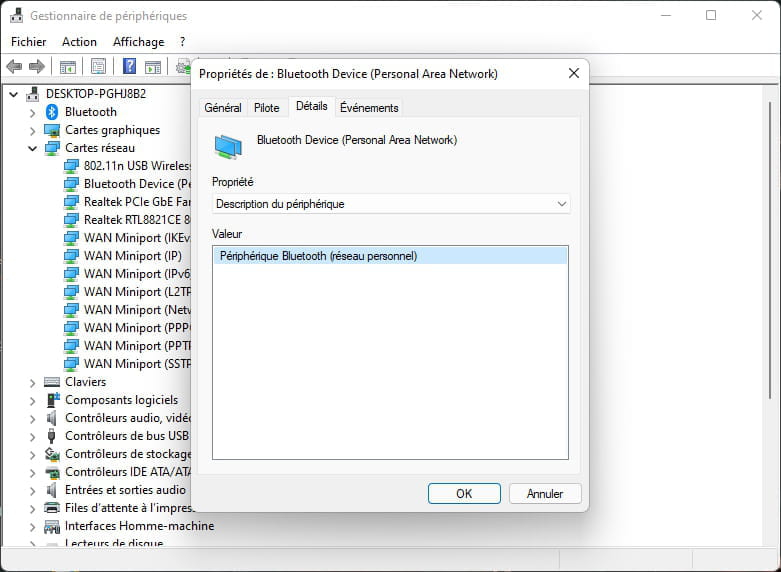Click the Cartes réseau network icon
The width and height of the screenshot is (781, 572).
(52, 148)
